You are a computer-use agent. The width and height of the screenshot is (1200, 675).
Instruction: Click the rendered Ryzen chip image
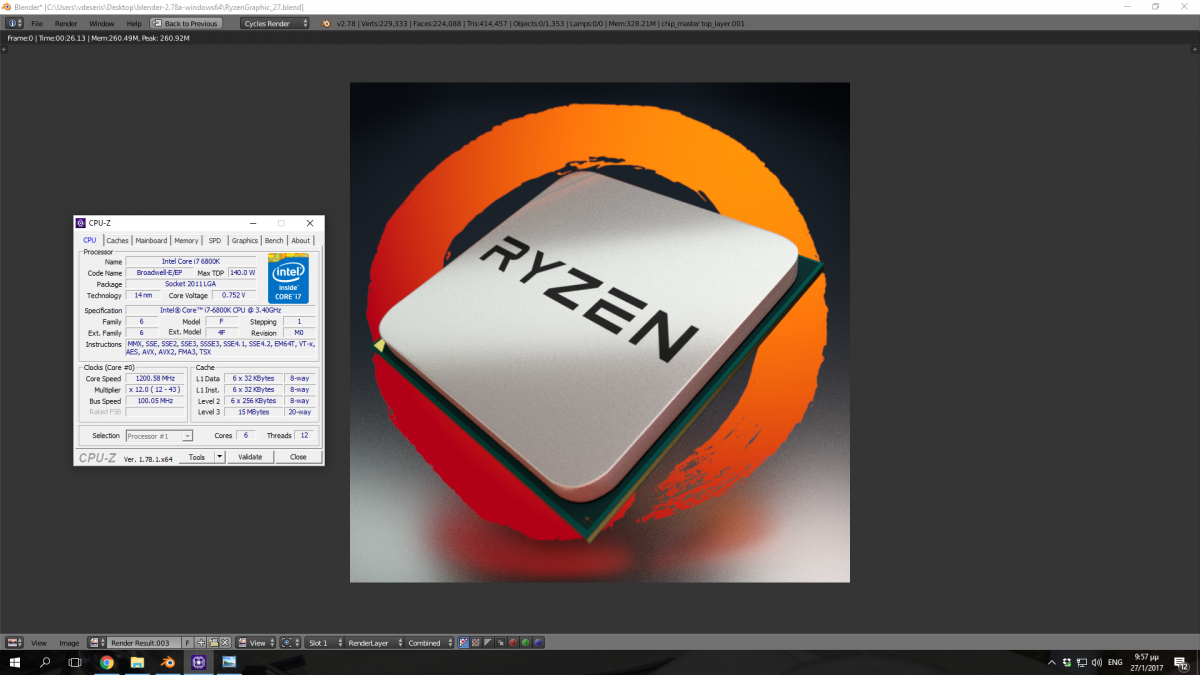click(600, 332)
